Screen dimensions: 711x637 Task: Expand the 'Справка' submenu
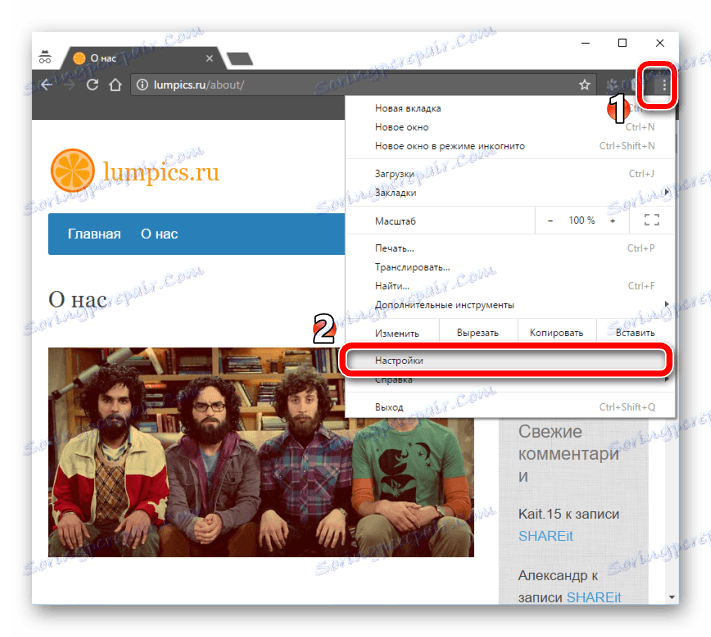tap(511, 380)
